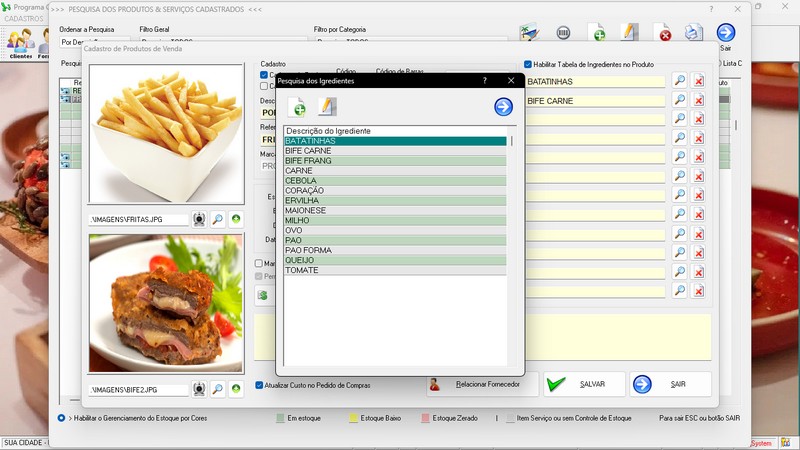
Task: Open help question mark of ingredient dialog
Action: (x=485, y=81)
